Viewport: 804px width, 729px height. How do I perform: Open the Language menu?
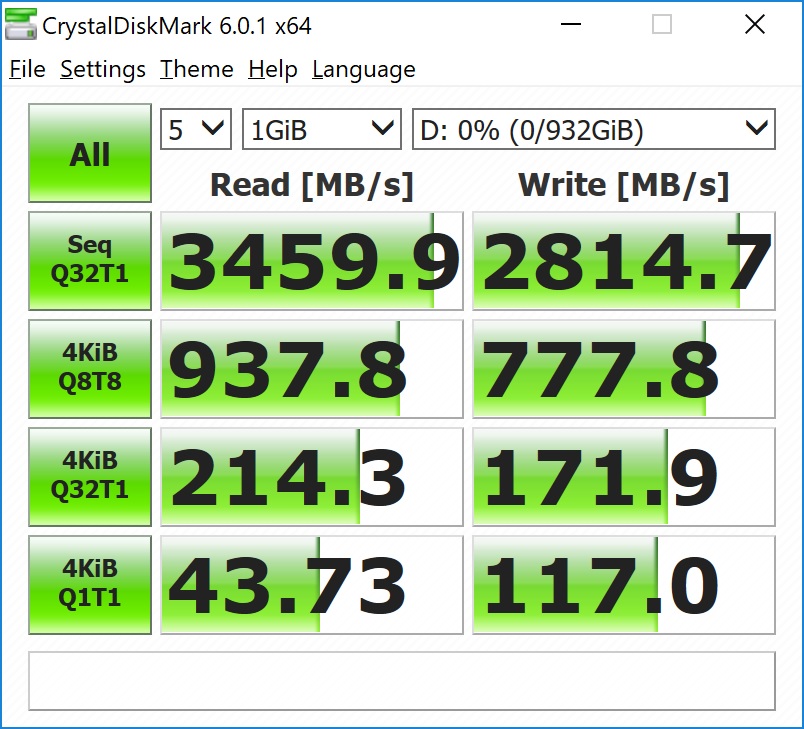point(364,69)
